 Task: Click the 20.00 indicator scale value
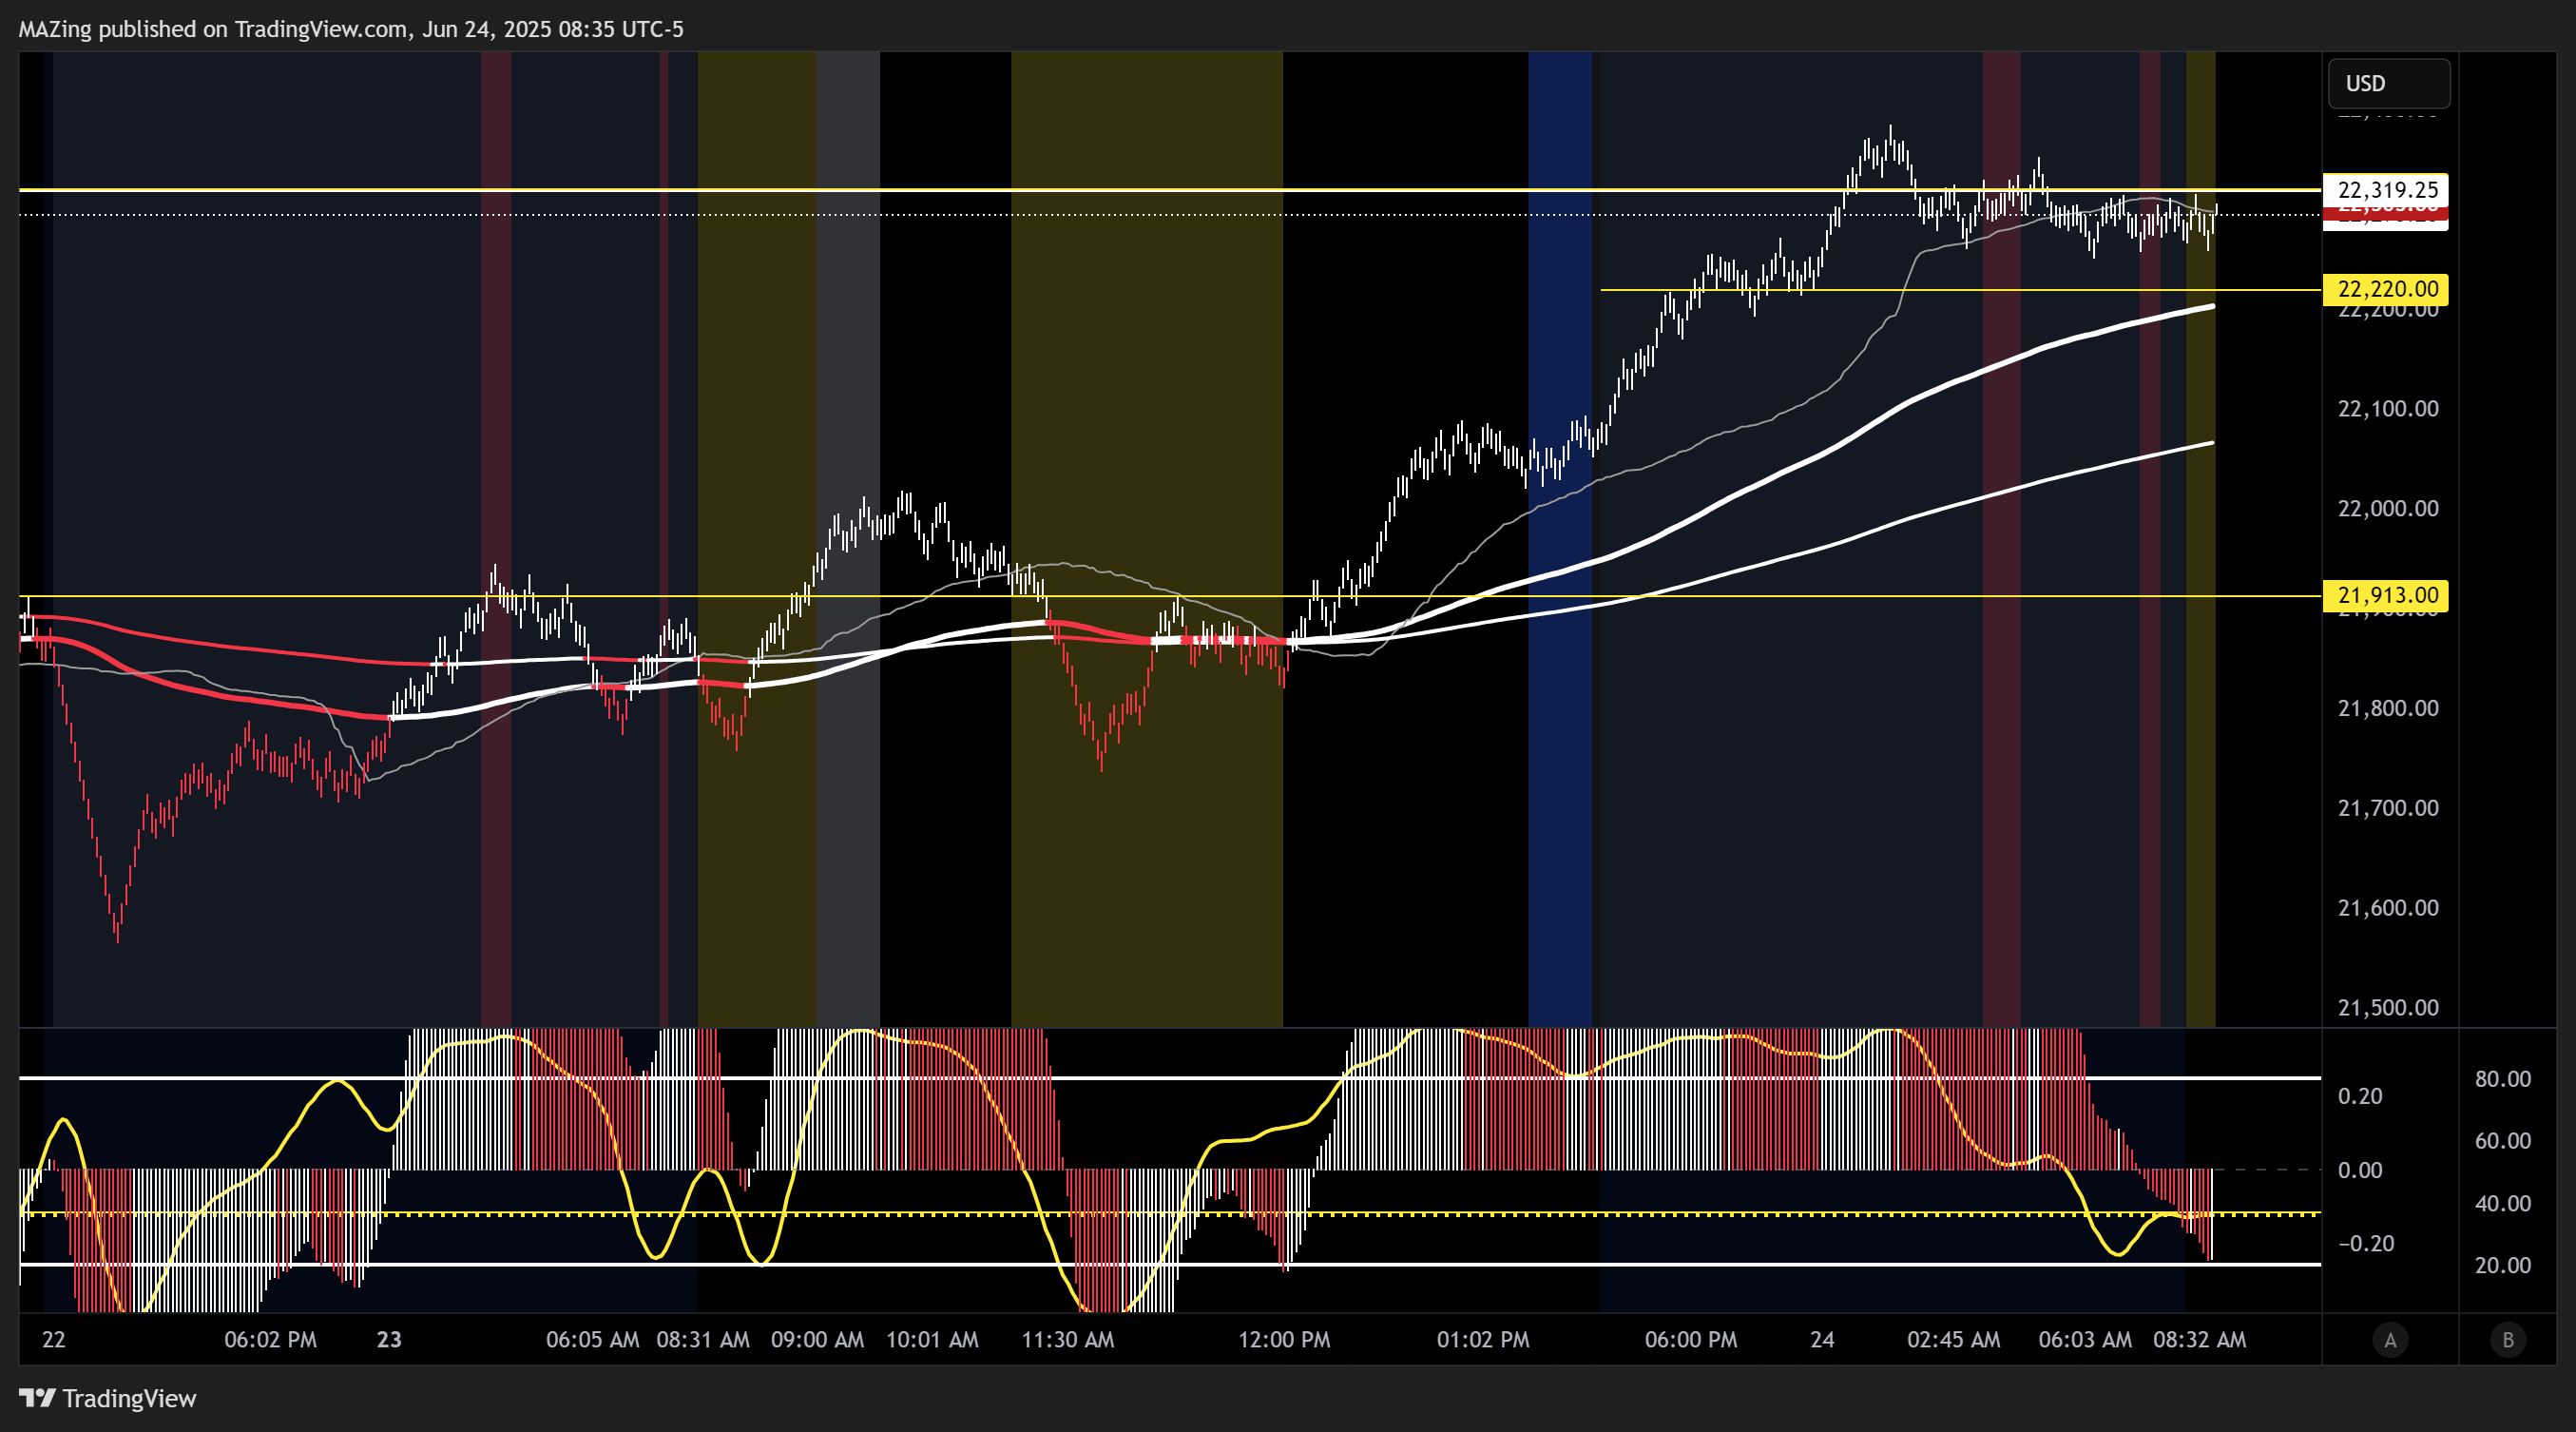click(x=2503, y=1266)
